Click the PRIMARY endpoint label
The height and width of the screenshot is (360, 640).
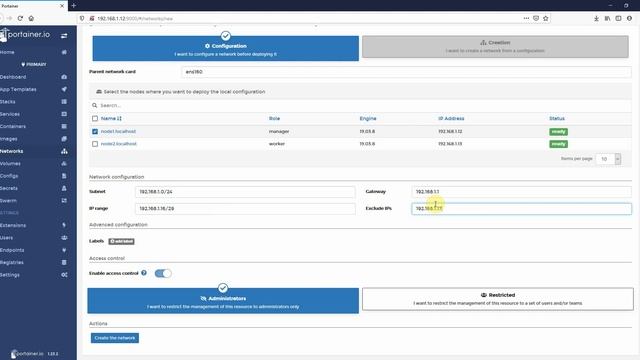(x=34, y=64)
